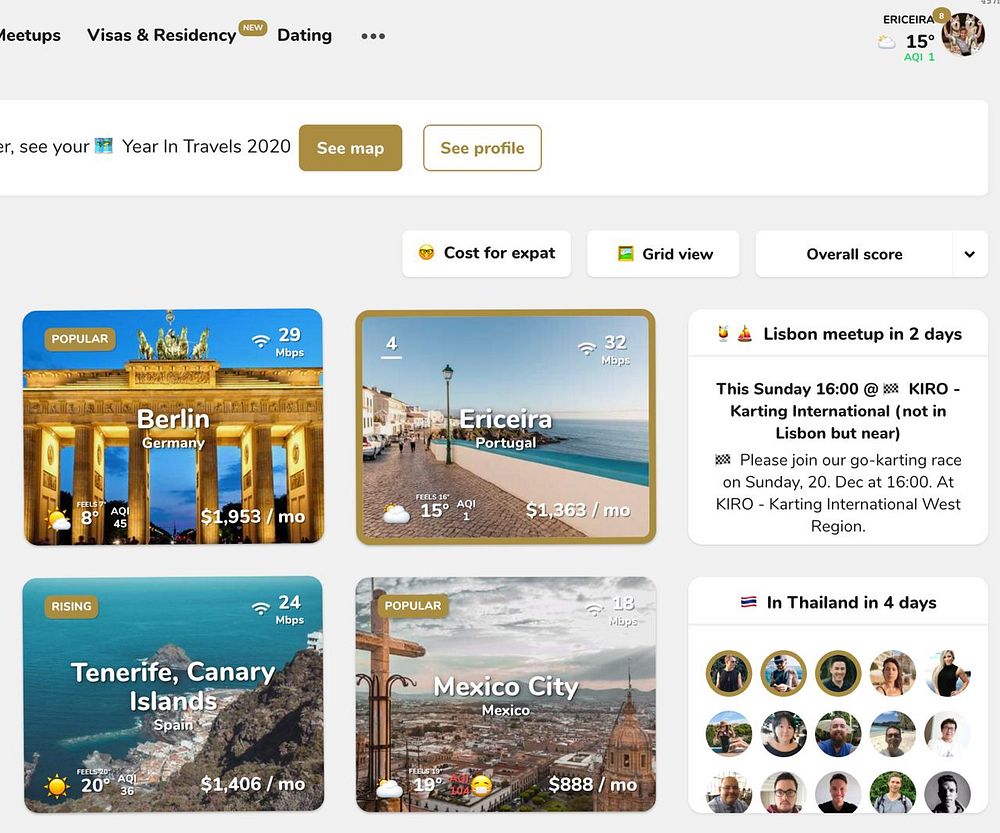The width and height of the screenshot is (1000, 833).
Task: Open the Visas & Residency menu item
Action: (x=161, y=35)
